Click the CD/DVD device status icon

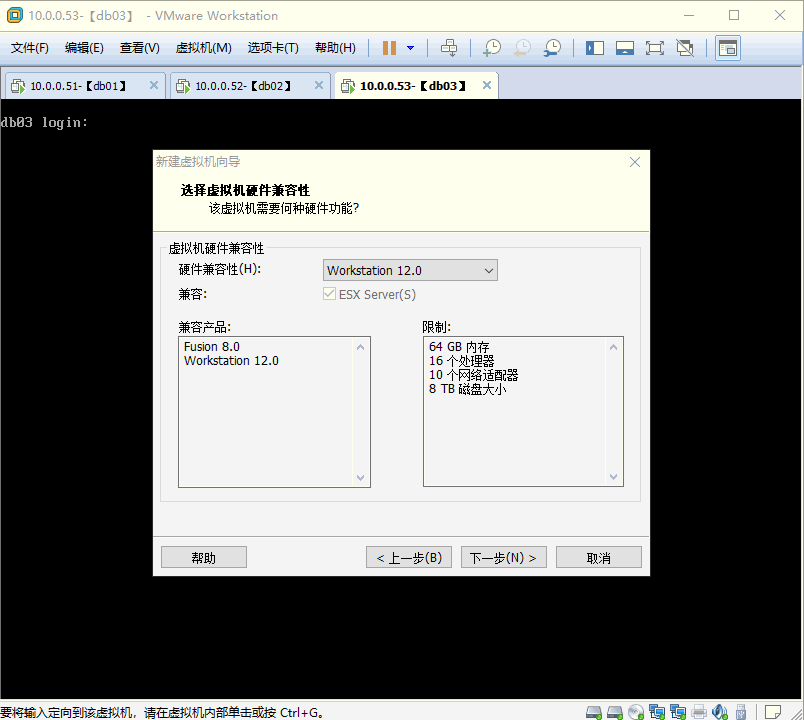point(636,712)
